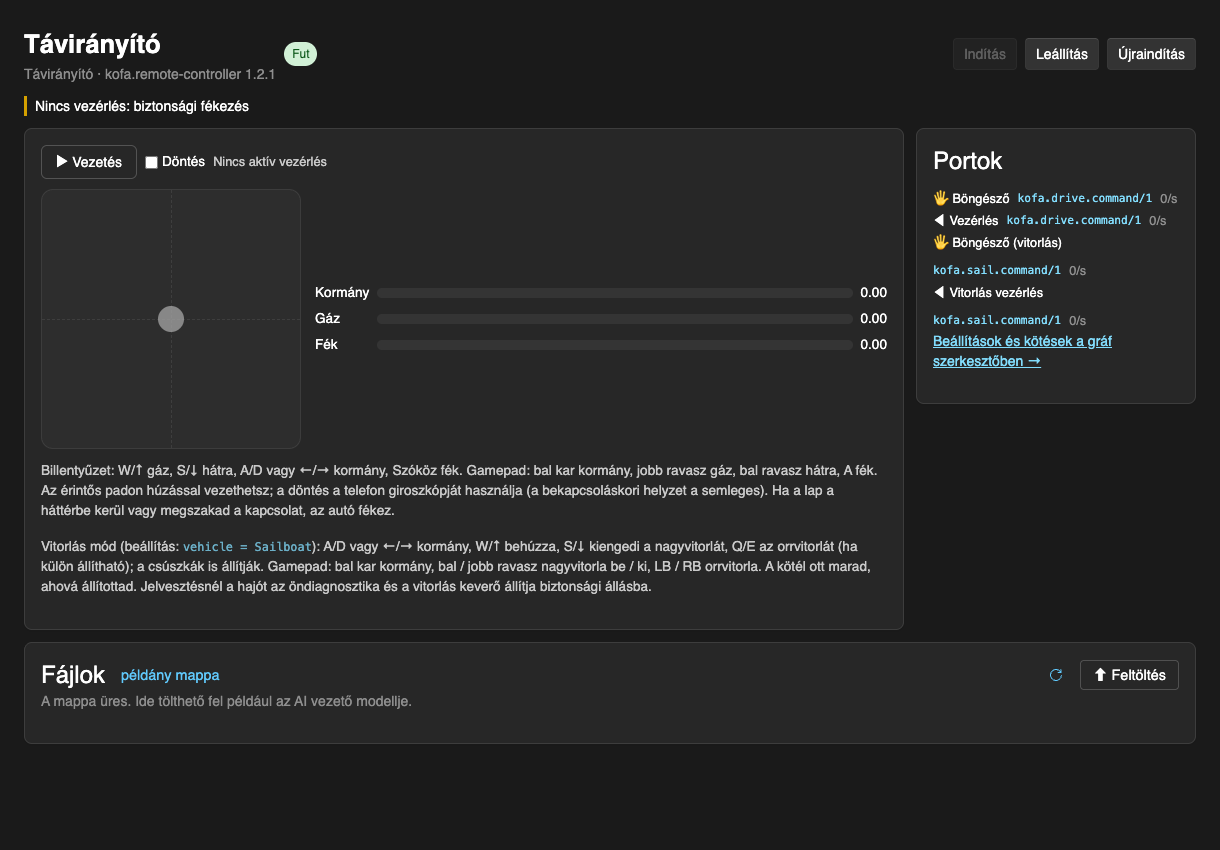Click the 0.00 value in the Gáz row
Screen dimensions: 1220x850
(x=873, y=319)
